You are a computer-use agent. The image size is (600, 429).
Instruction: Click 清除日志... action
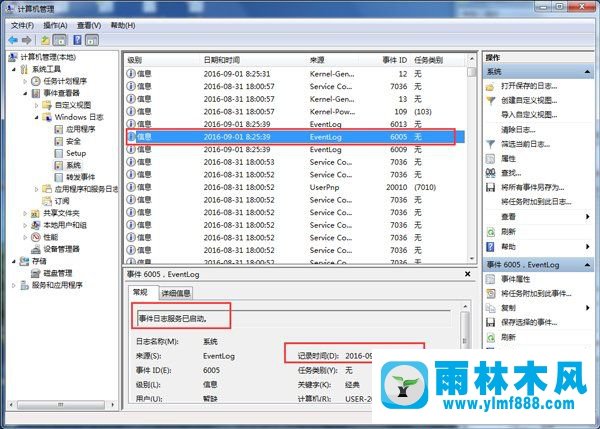518,130
